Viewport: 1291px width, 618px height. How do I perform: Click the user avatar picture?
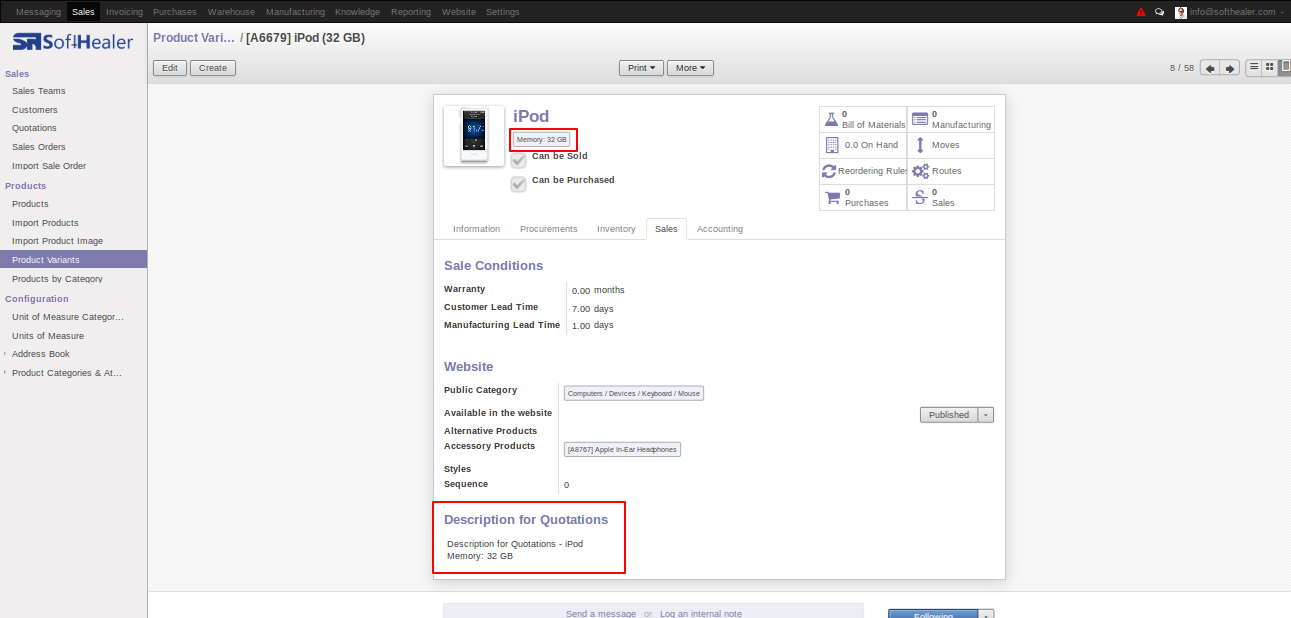click(1181, 12)
